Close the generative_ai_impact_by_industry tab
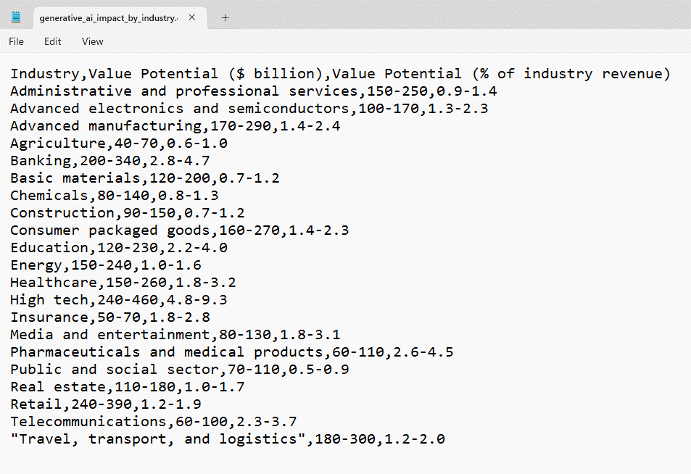The width and height of the screenshot is (691, 474). (x=192, y=17)
